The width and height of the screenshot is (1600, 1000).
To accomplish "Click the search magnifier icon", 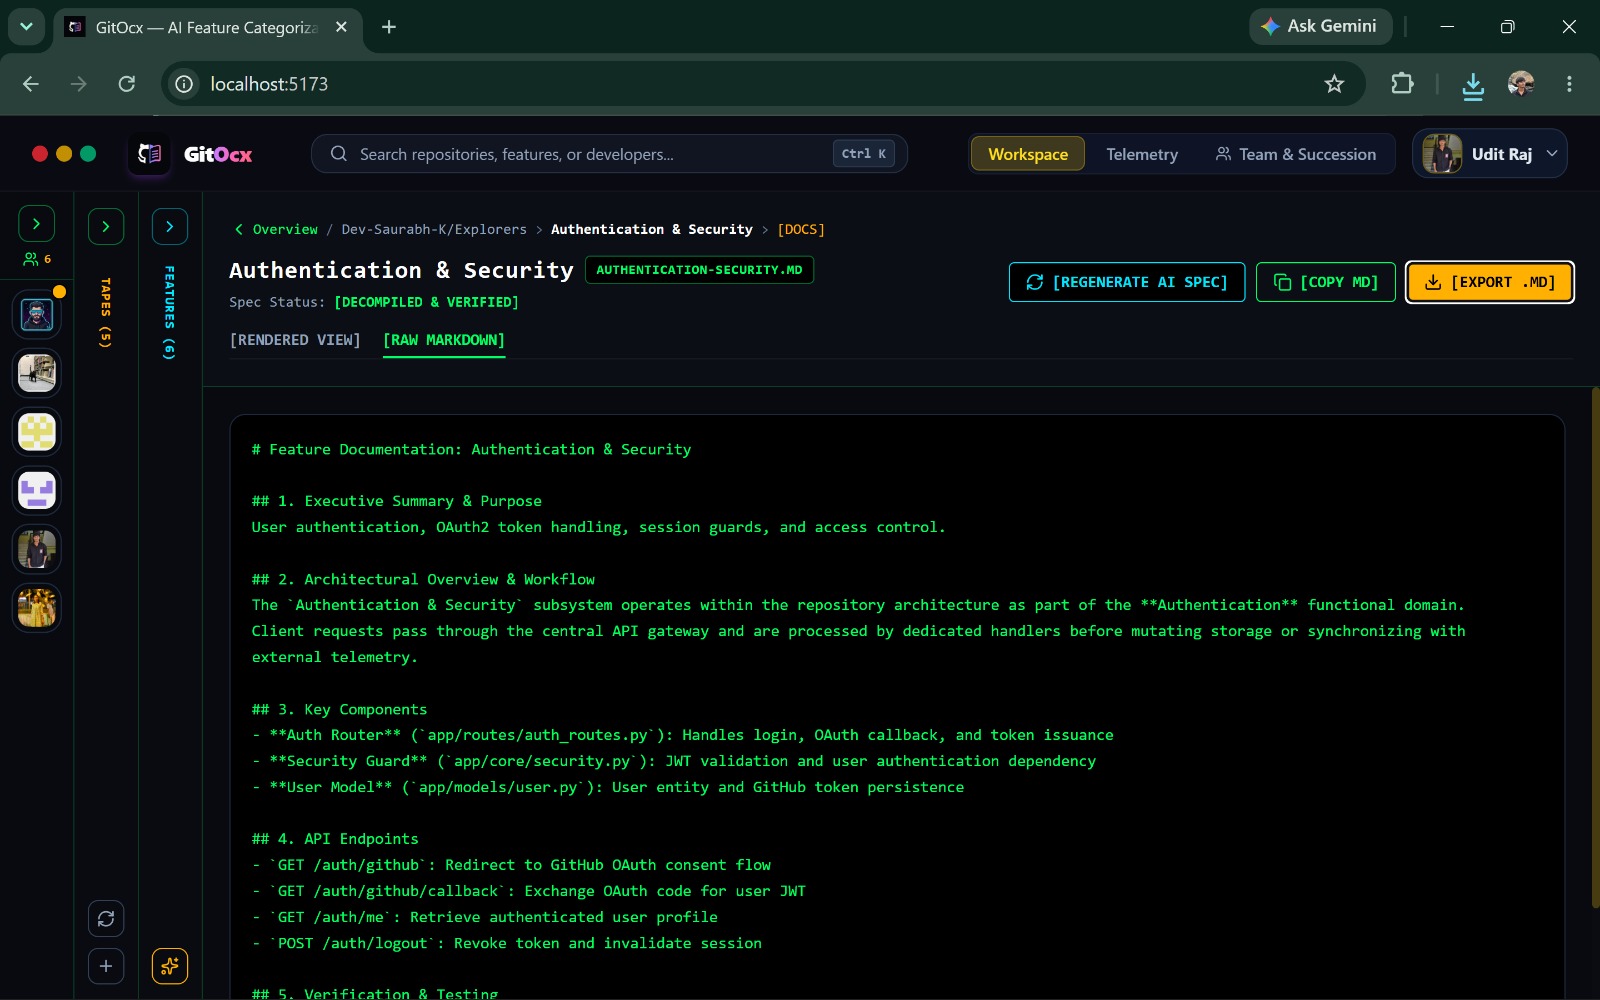I will (x=339, y=154).
